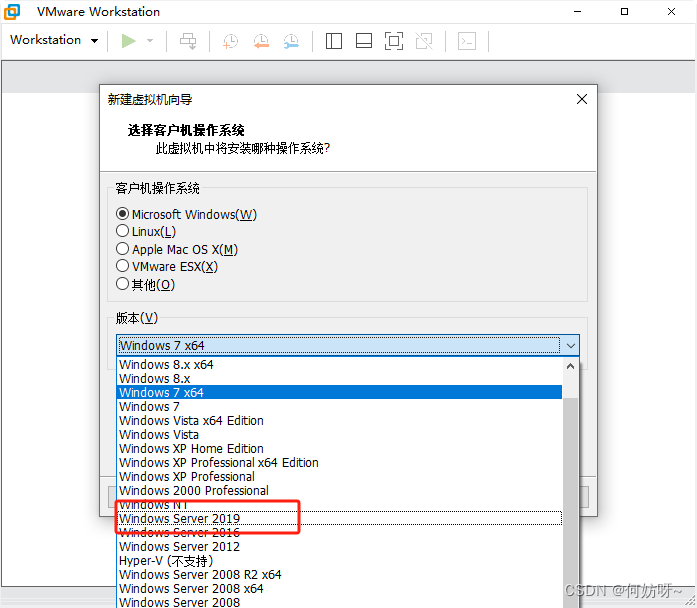Select Windows Server 2008 R2 x64

(x=340, y=575)
